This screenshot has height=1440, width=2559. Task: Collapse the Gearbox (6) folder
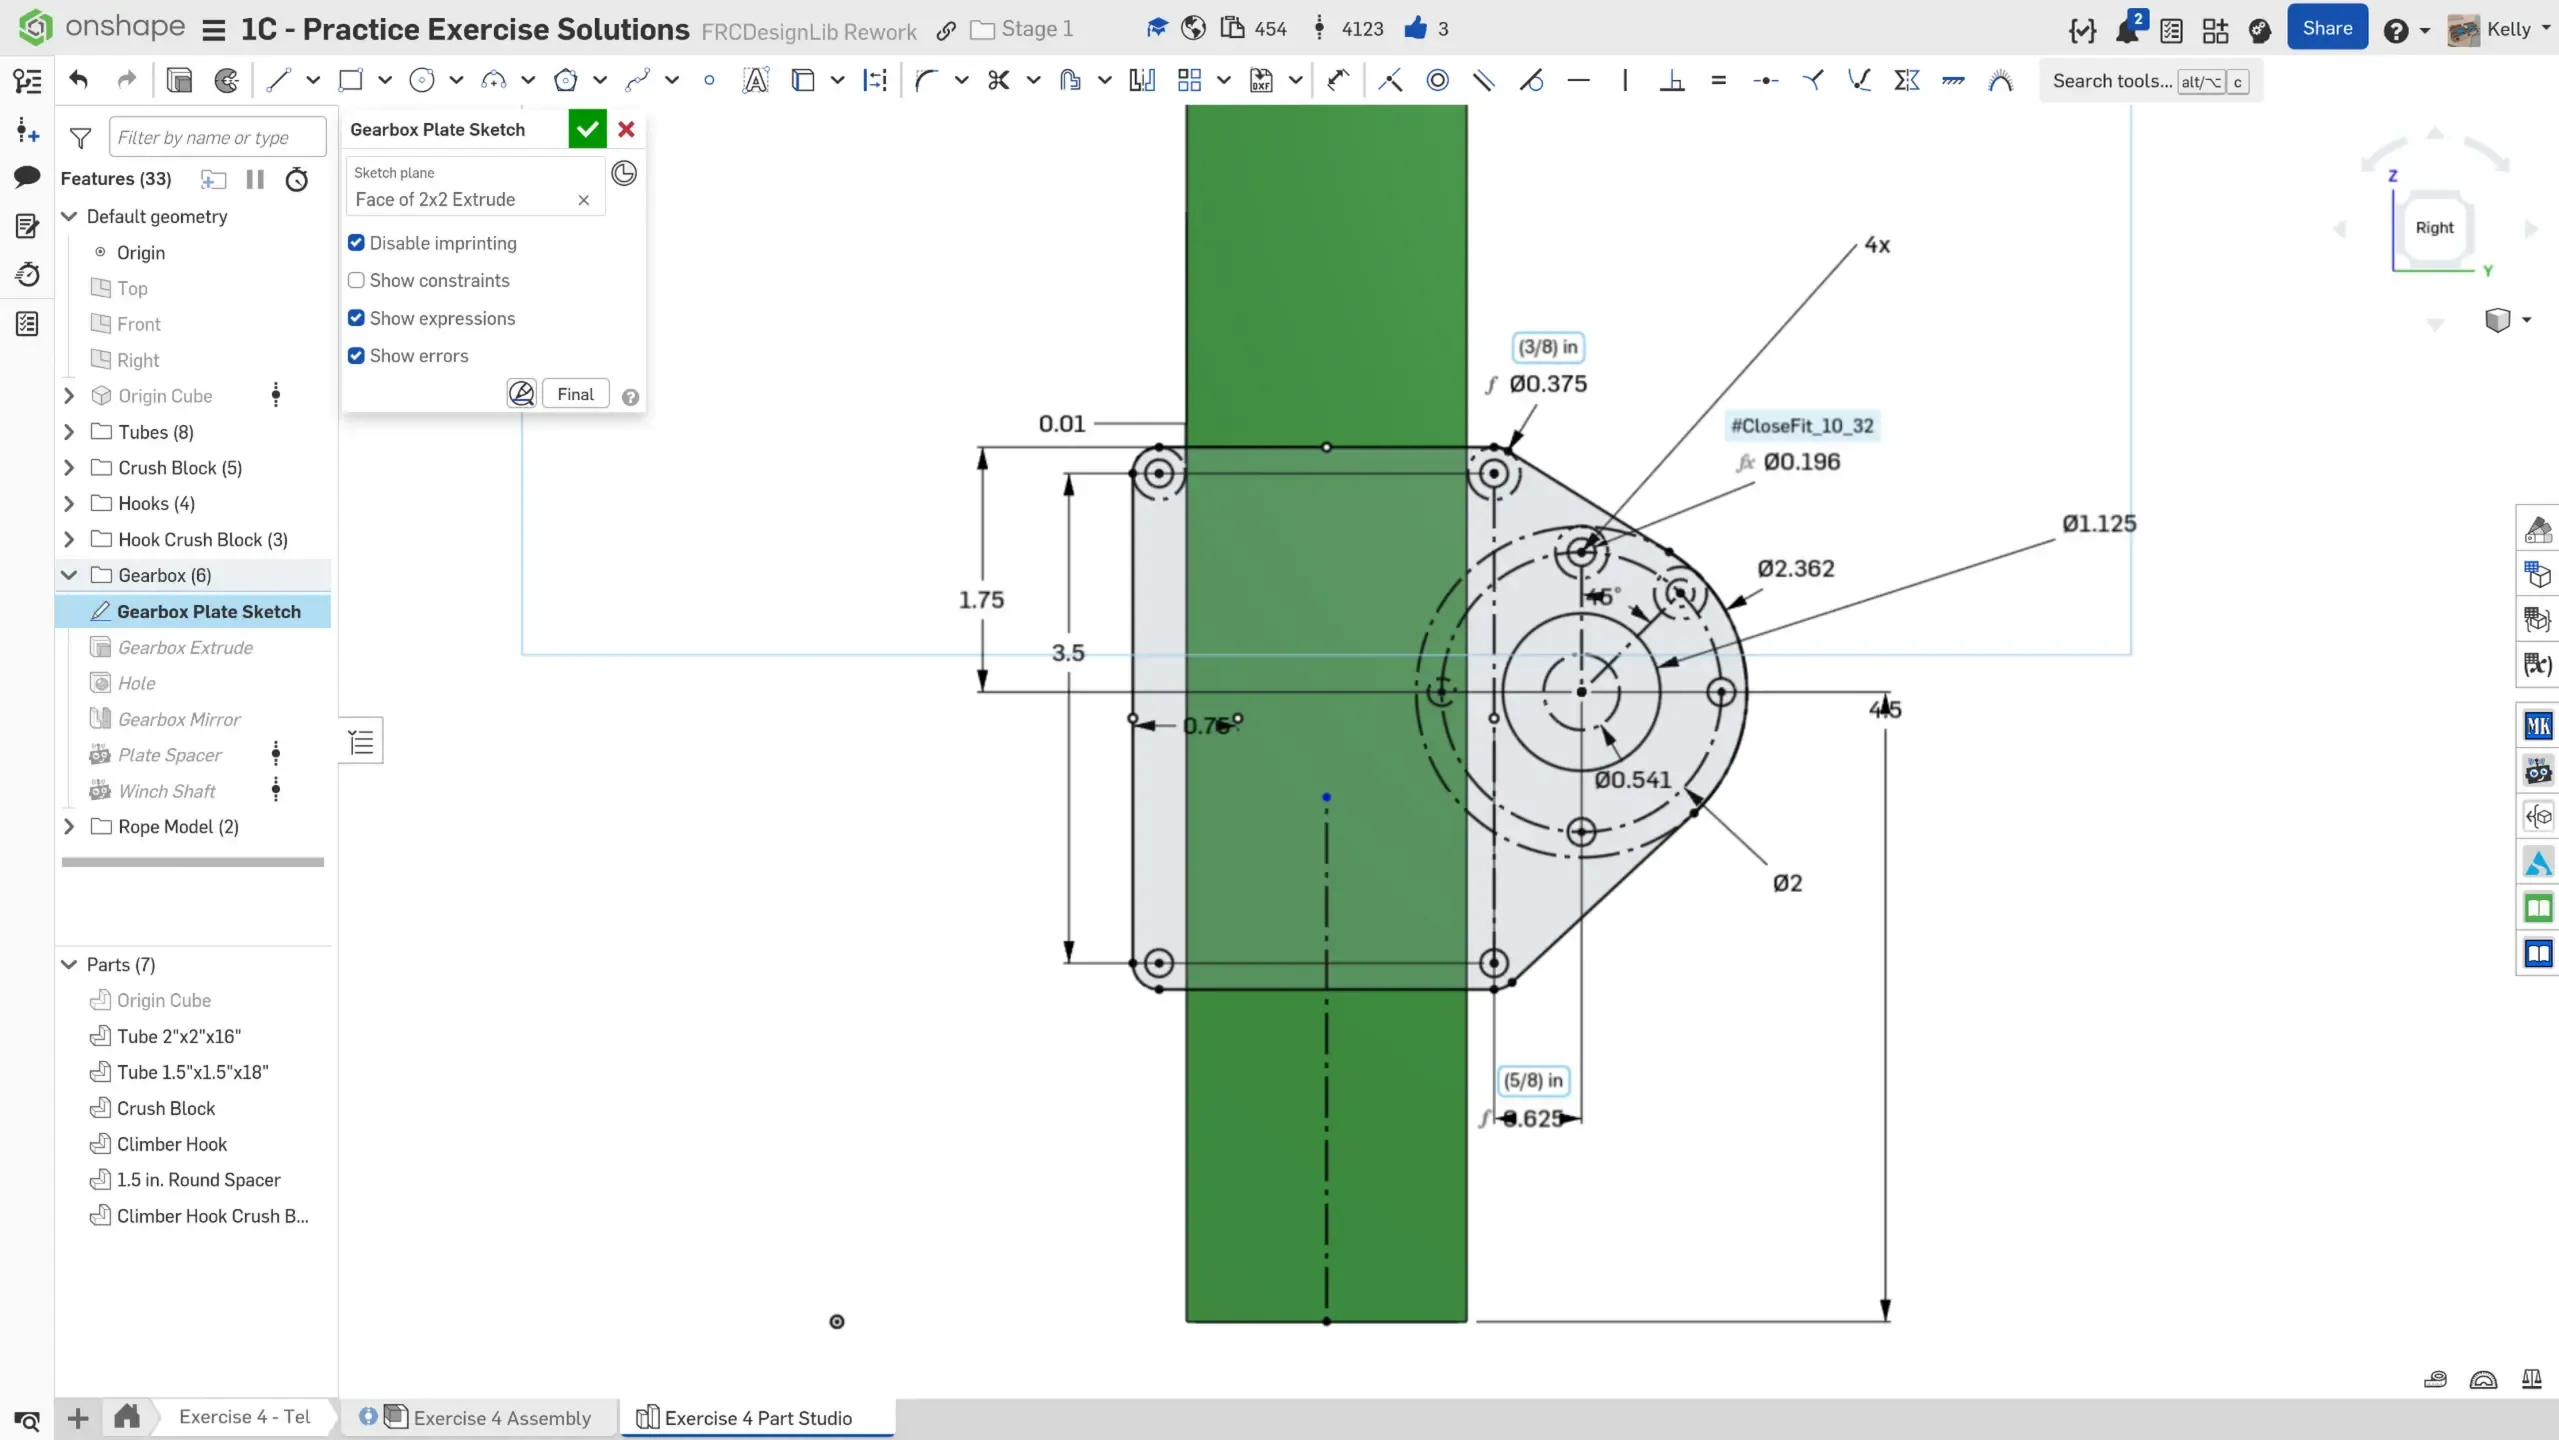[x=69, y=575]
